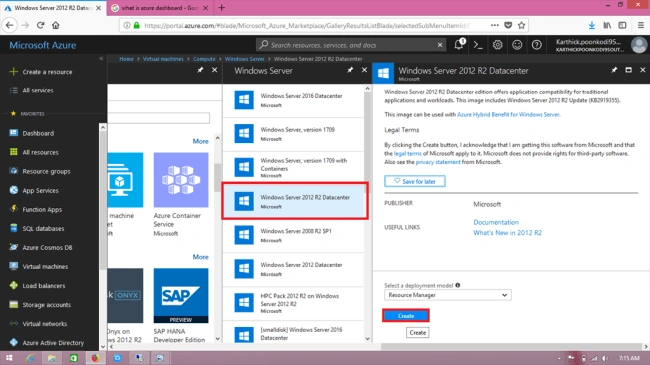The height and width of the screenshot is (365, 650).
Task: Open Firefox hamburger menu
Action: [x=640, y=25]
